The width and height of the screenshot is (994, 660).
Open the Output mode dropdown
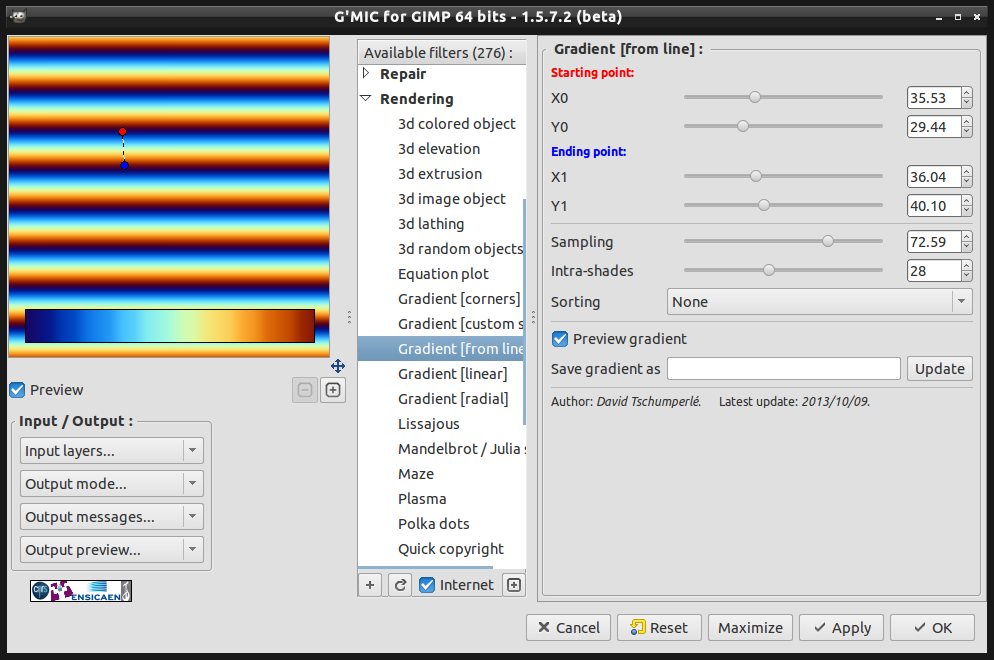tap(112, 484)
